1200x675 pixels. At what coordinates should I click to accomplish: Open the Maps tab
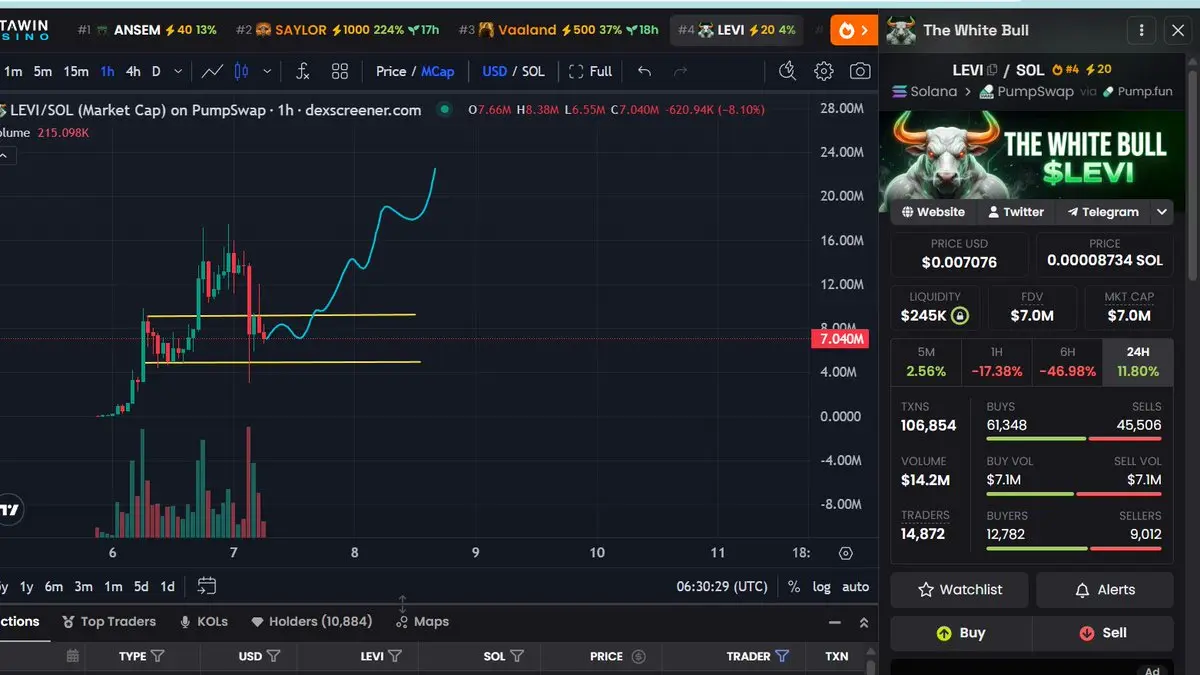click(x=423, y=621)
